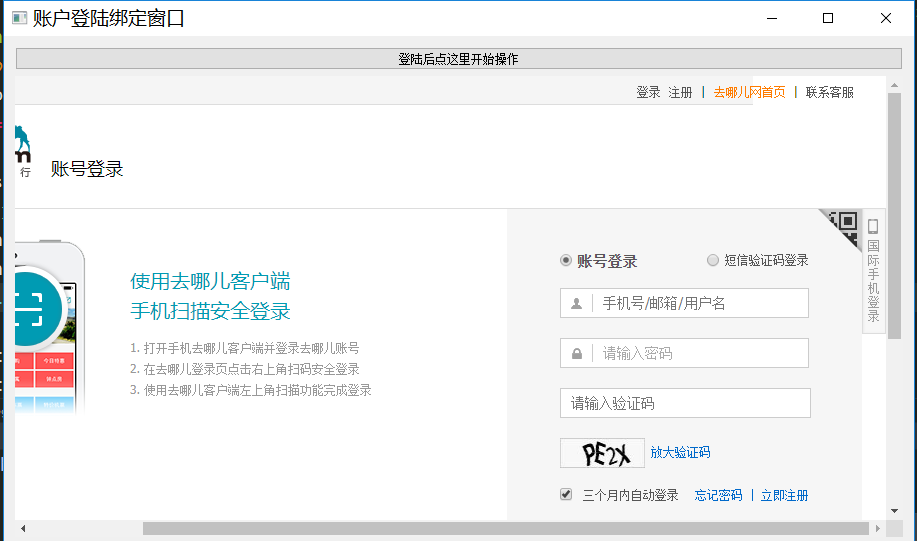Open 登录 link in top navigation
Image resolution: width=917 pixels, height=541 pixels.
tap(648, 92)
